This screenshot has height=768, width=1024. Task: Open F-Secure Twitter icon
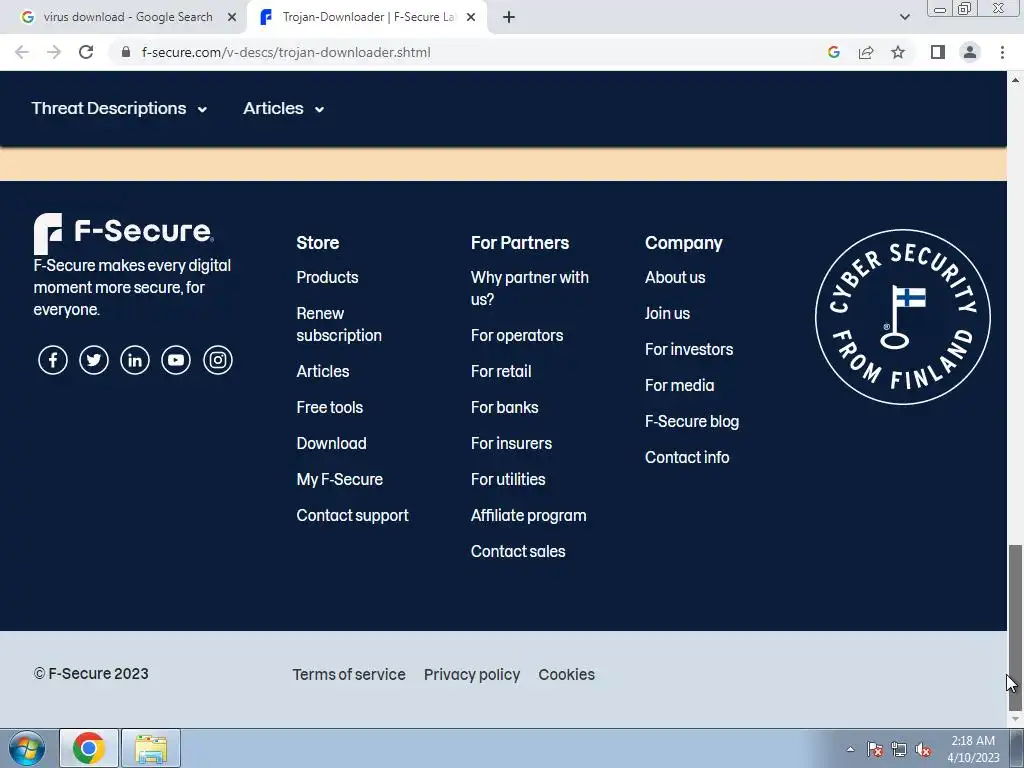tap(94, 360)
